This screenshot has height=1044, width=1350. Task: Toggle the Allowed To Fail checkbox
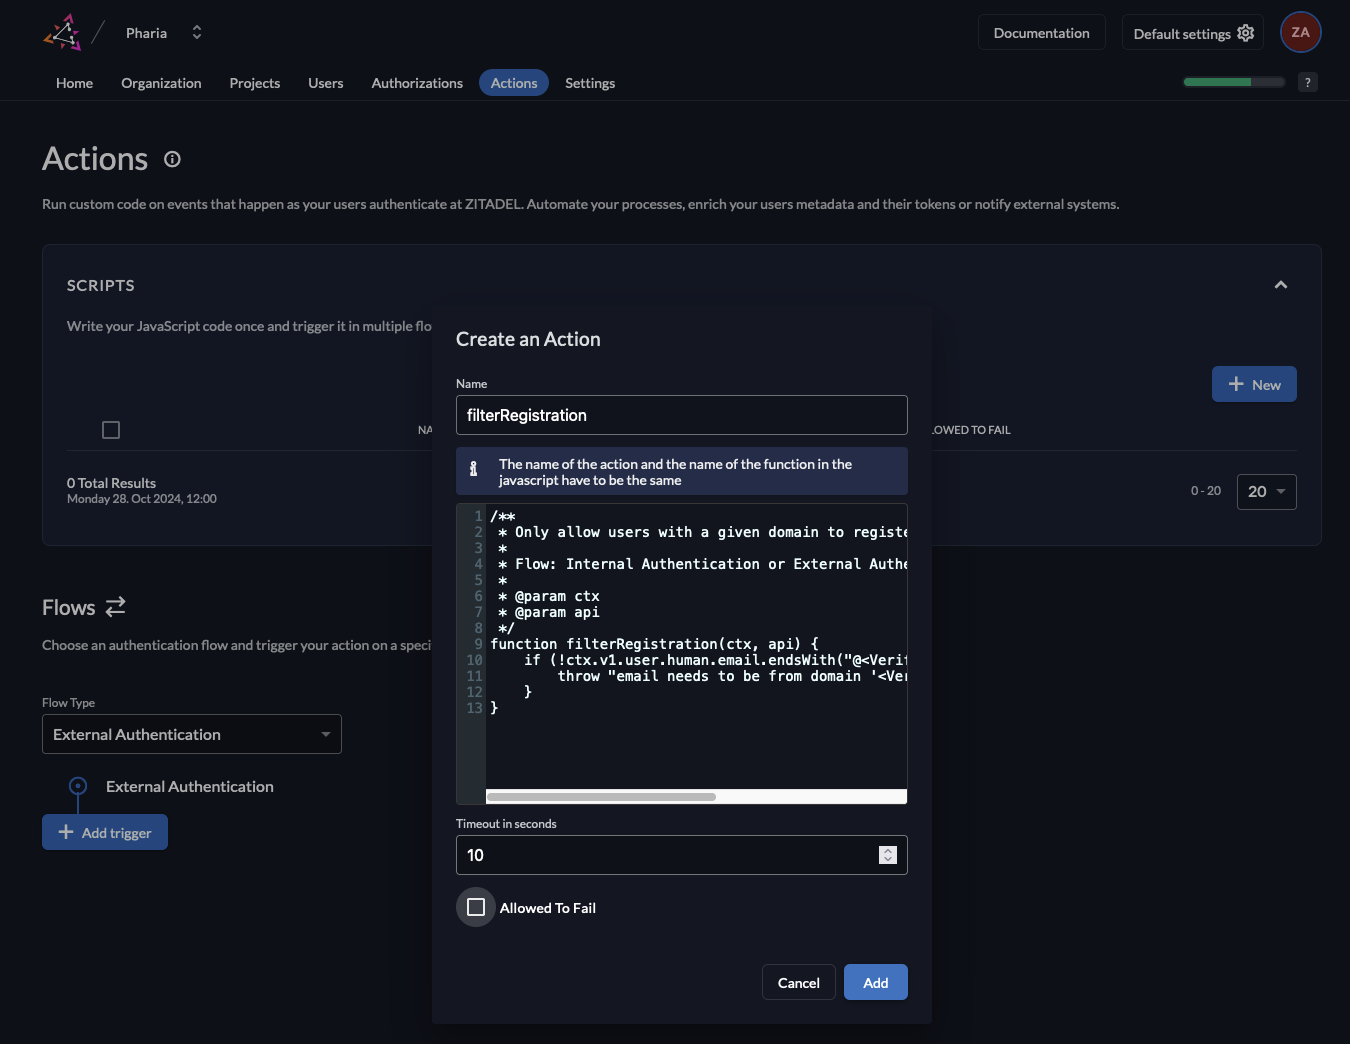point(476,907)
